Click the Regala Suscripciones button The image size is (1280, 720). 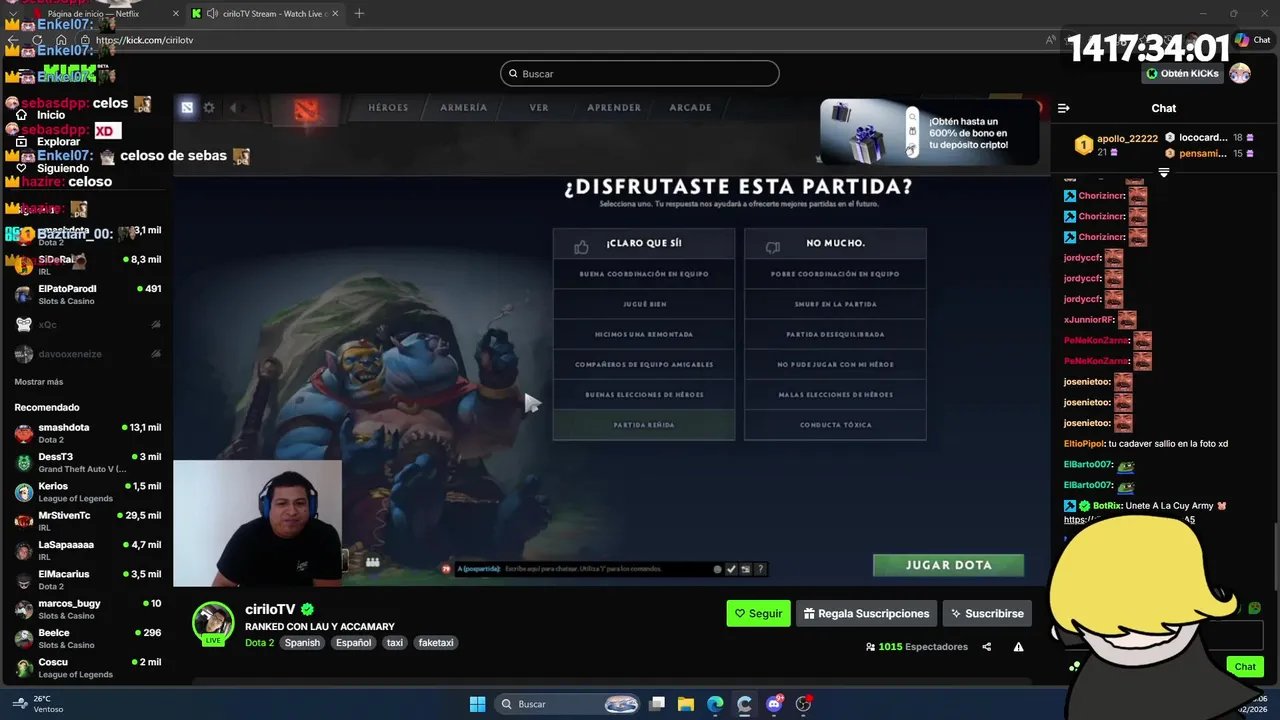coord(866,613)
